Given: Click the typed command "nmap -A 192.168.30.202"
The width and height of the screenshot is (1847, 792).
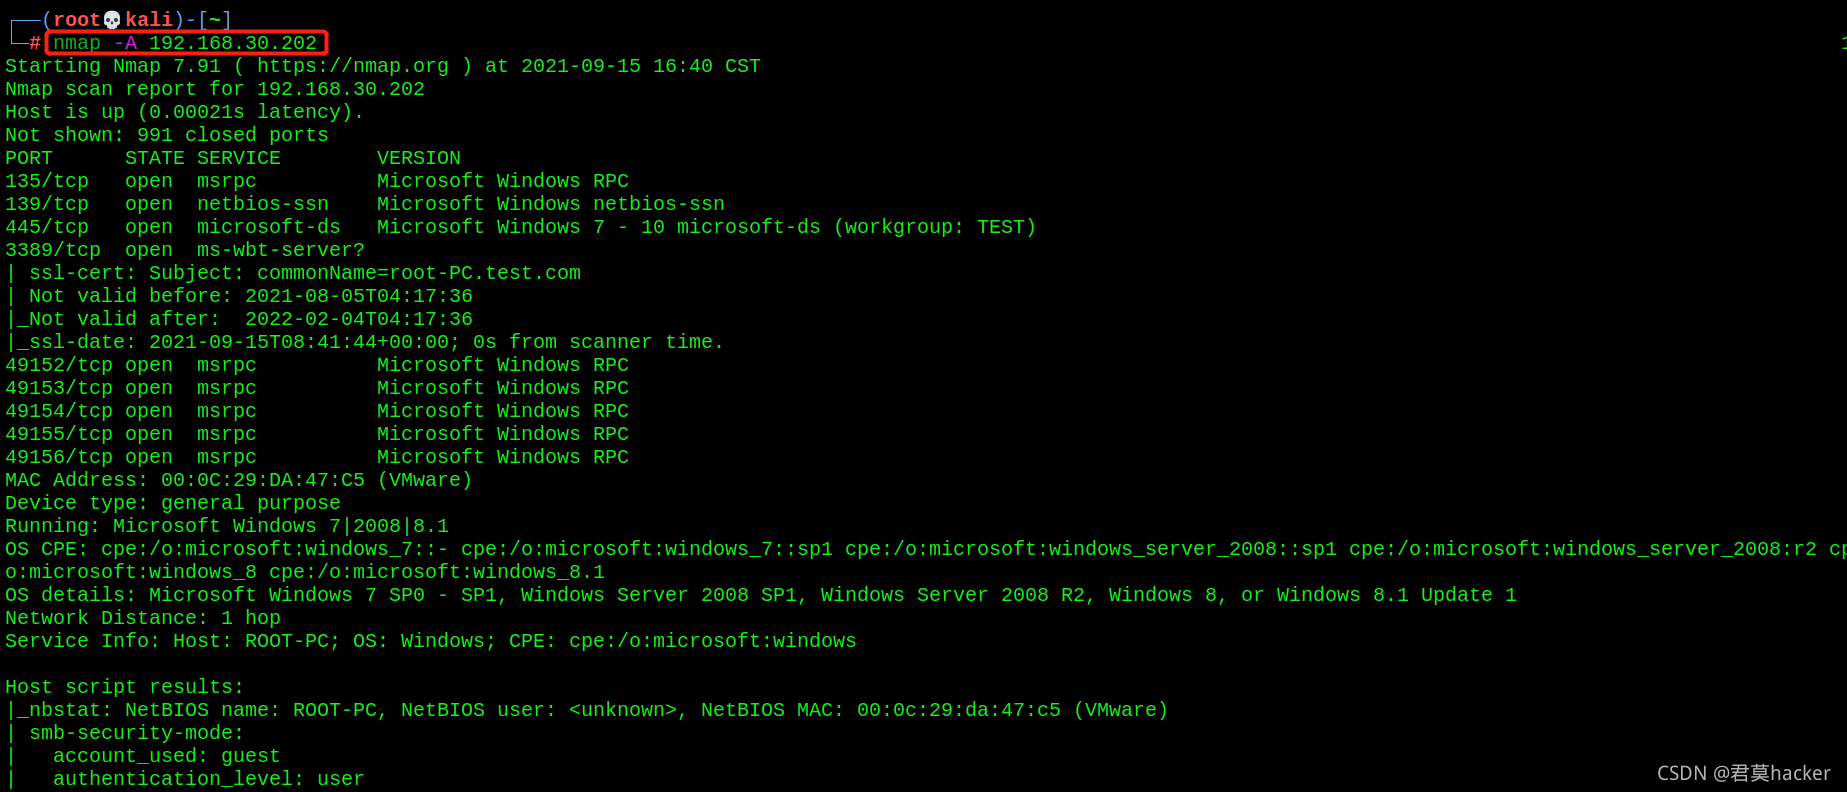Looking at the screenshot, I should [x=185, y=43].
